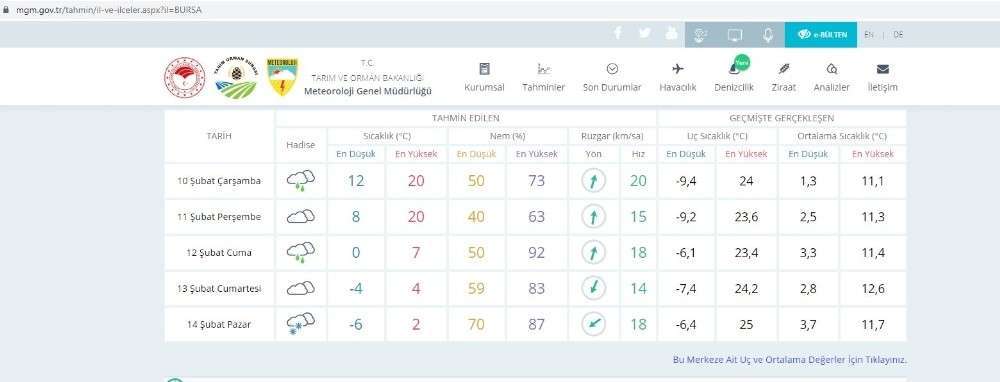Open the Analizler menu
Image resolution: width=1000 pixels, height=382 pixels.
click(832, 78)
